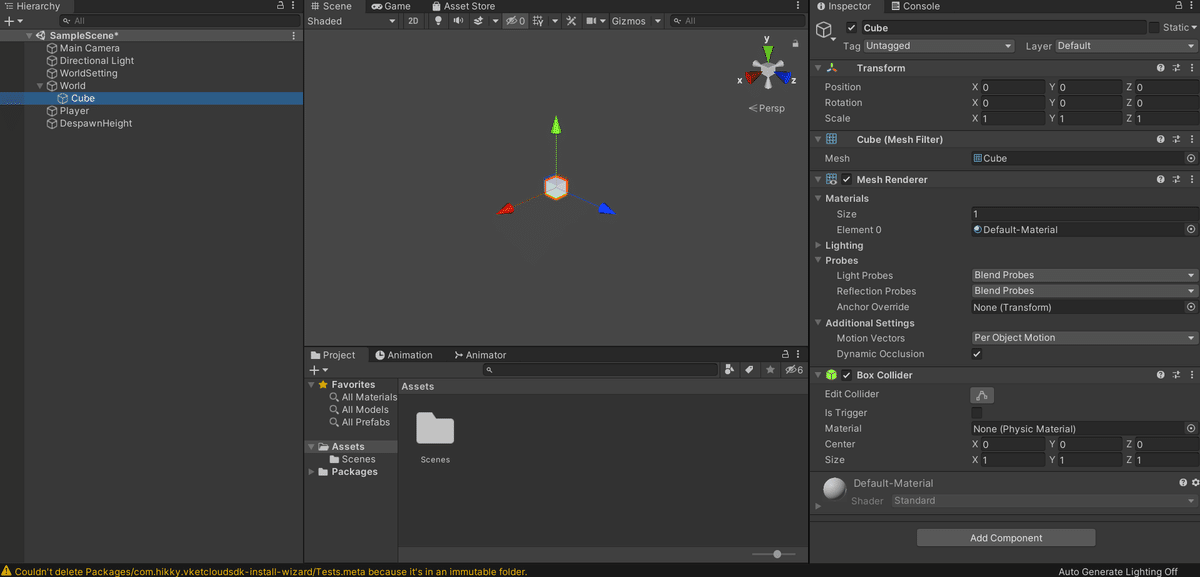Viewport: 1200px width, 577px height.
Task: Open the Scenes folder thumbnail in Assets
Action: tap(435, 429)
